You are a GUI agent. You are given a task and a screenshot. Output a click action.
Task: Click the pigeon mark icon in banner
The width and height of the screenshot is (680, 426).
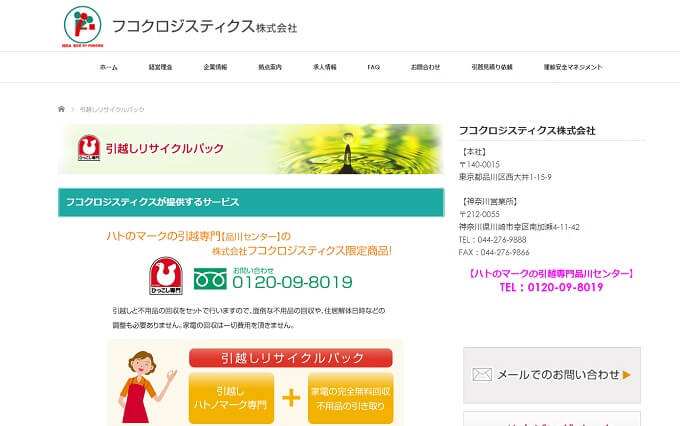(89, 148)
